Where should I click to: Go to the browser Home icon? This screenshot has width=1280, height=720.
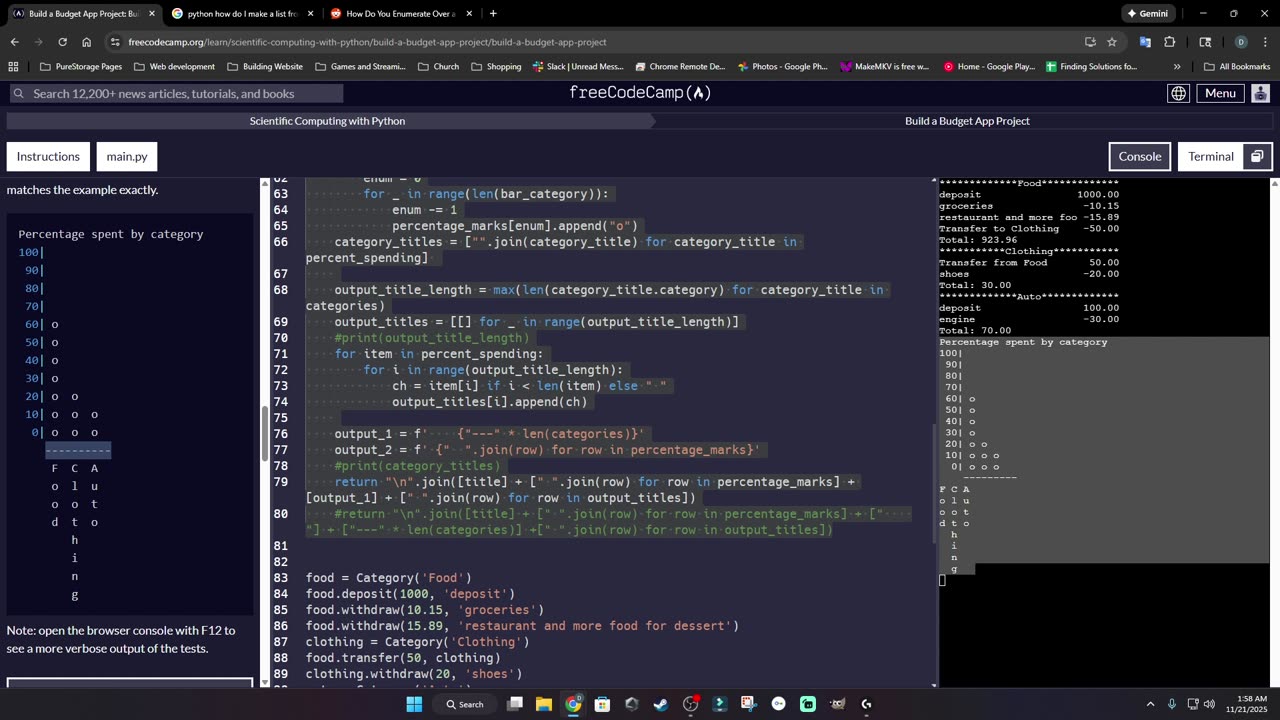tap(87, 42)
